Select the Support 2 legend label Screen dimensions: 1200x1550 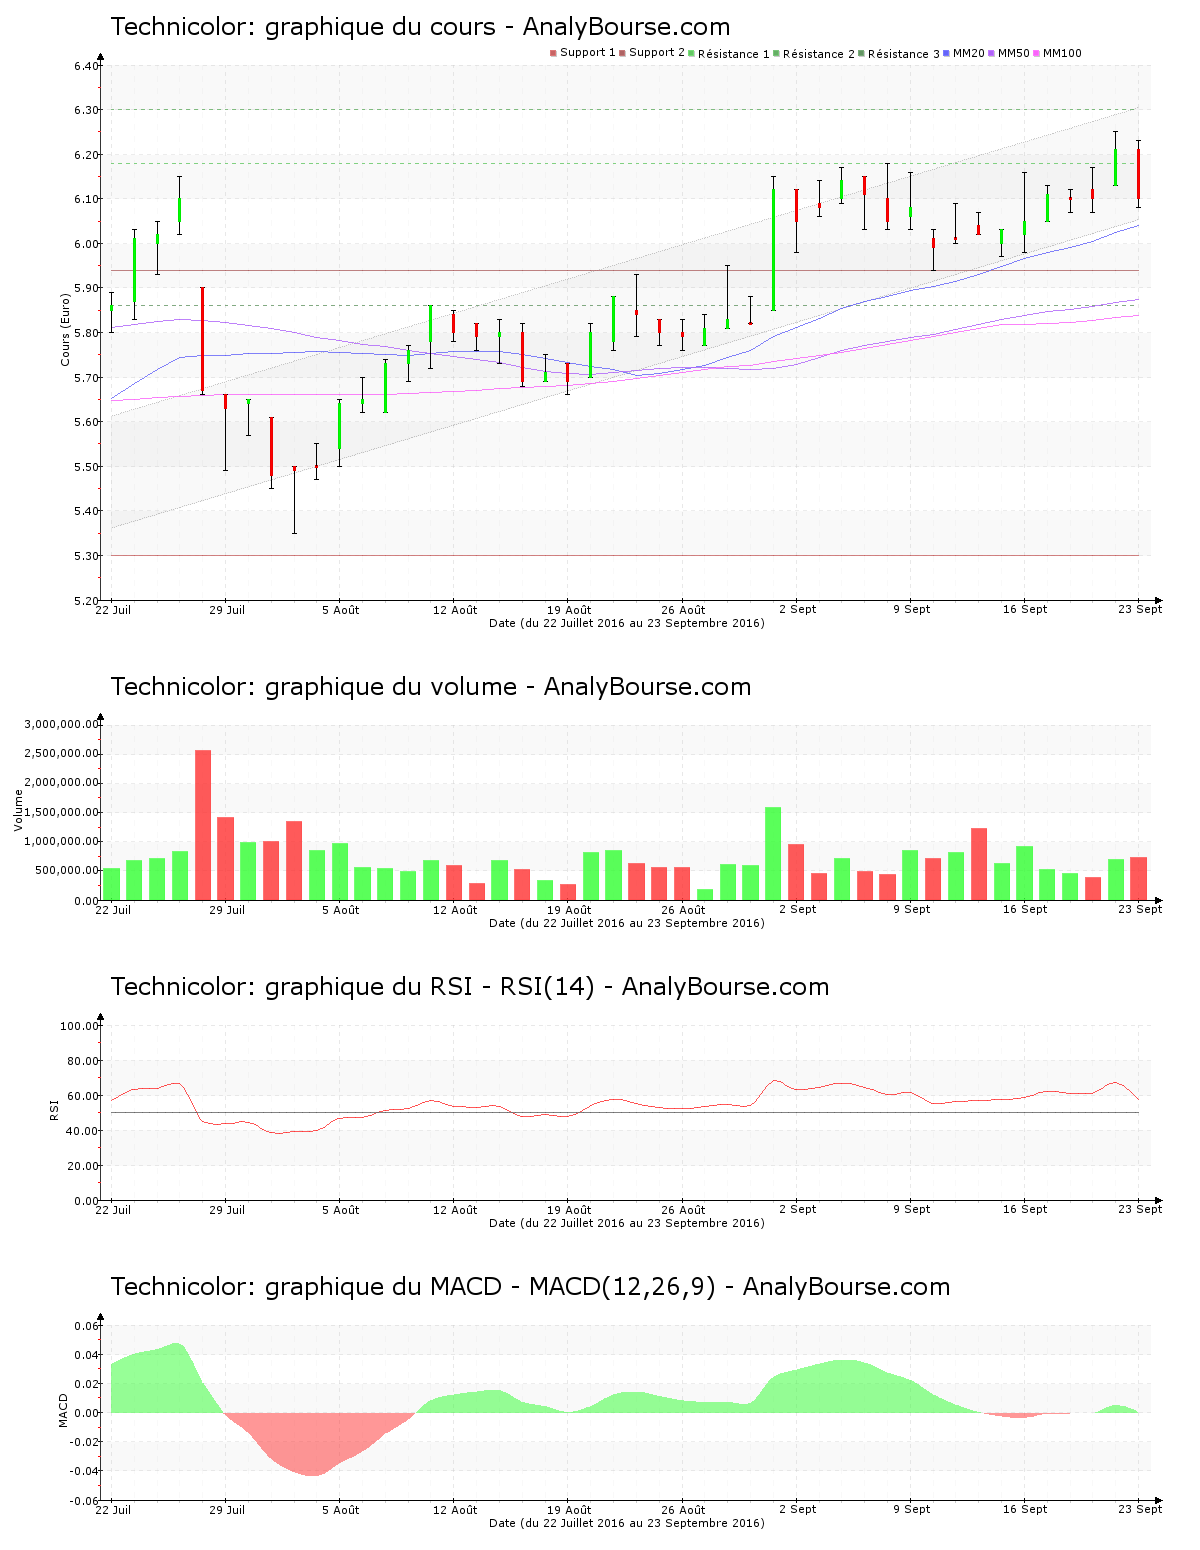click(657, 53)
